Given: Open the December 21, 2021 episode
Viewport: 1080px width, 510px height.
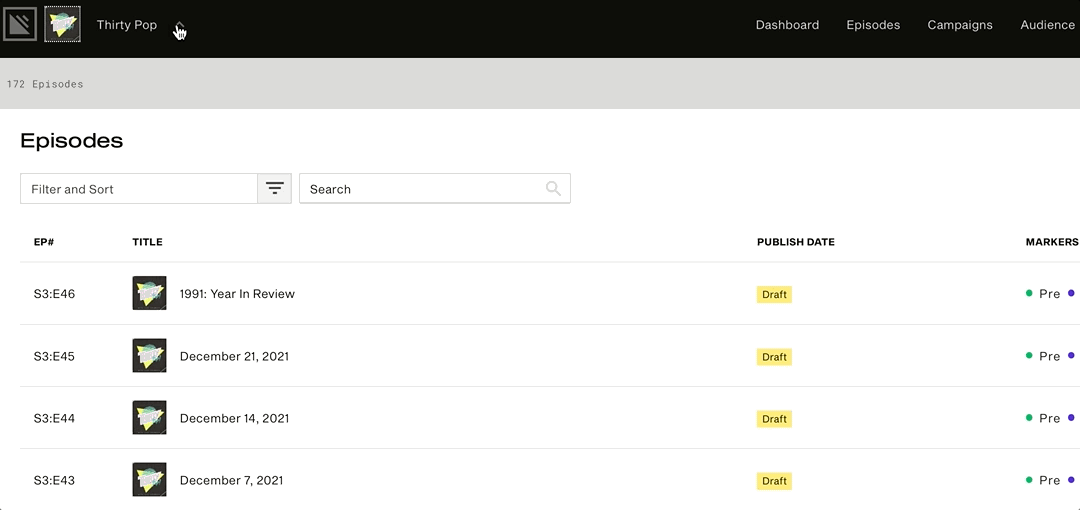Looking at the screenshot, I should coord(234,356).
